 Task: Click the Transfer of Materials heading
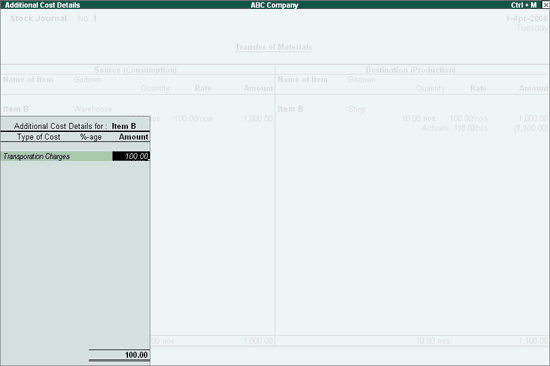274,47
